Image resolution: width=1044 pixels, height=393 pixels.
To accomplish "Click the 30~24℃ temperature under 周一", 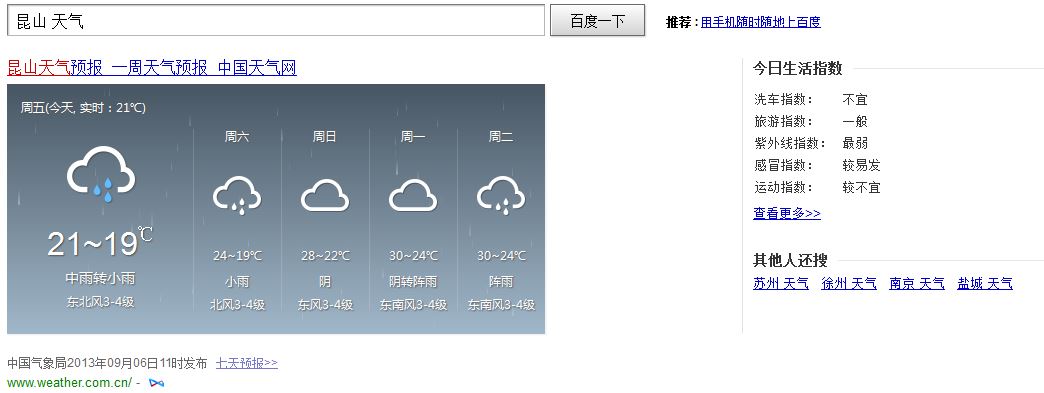I will coord(413,256).
